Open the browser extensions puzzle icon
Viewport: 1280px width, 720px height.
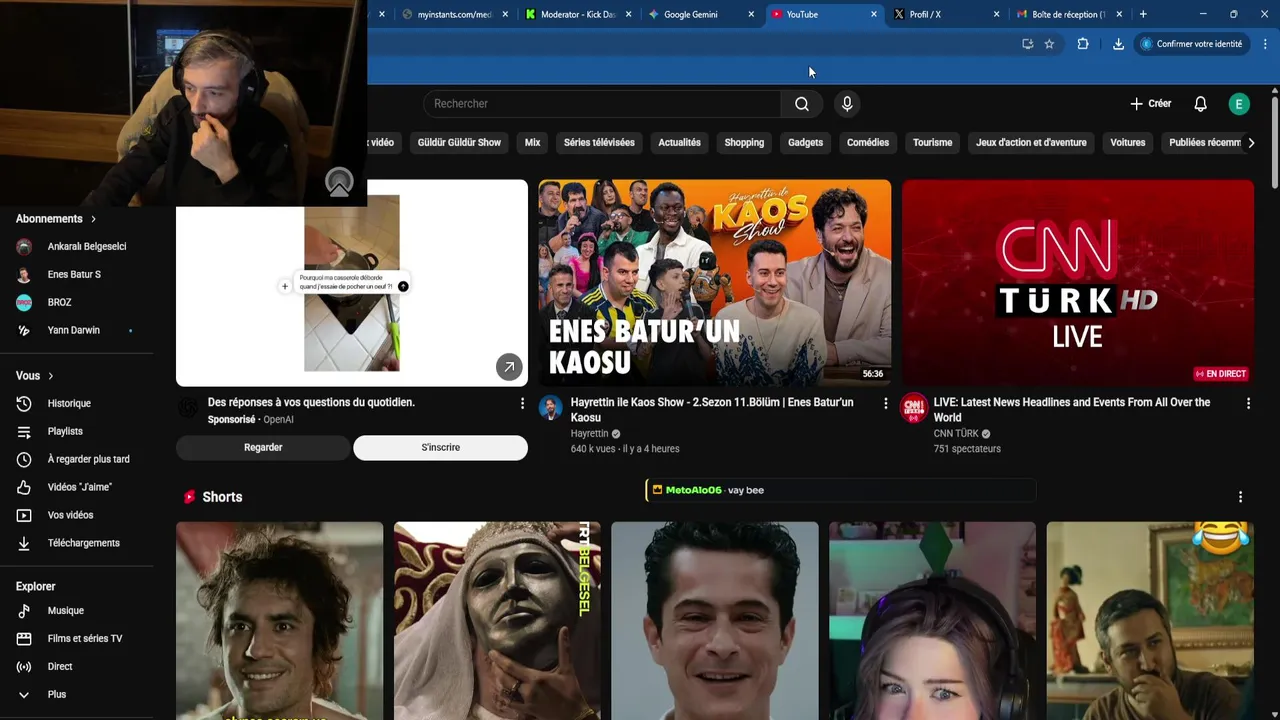pos(1082,44)
